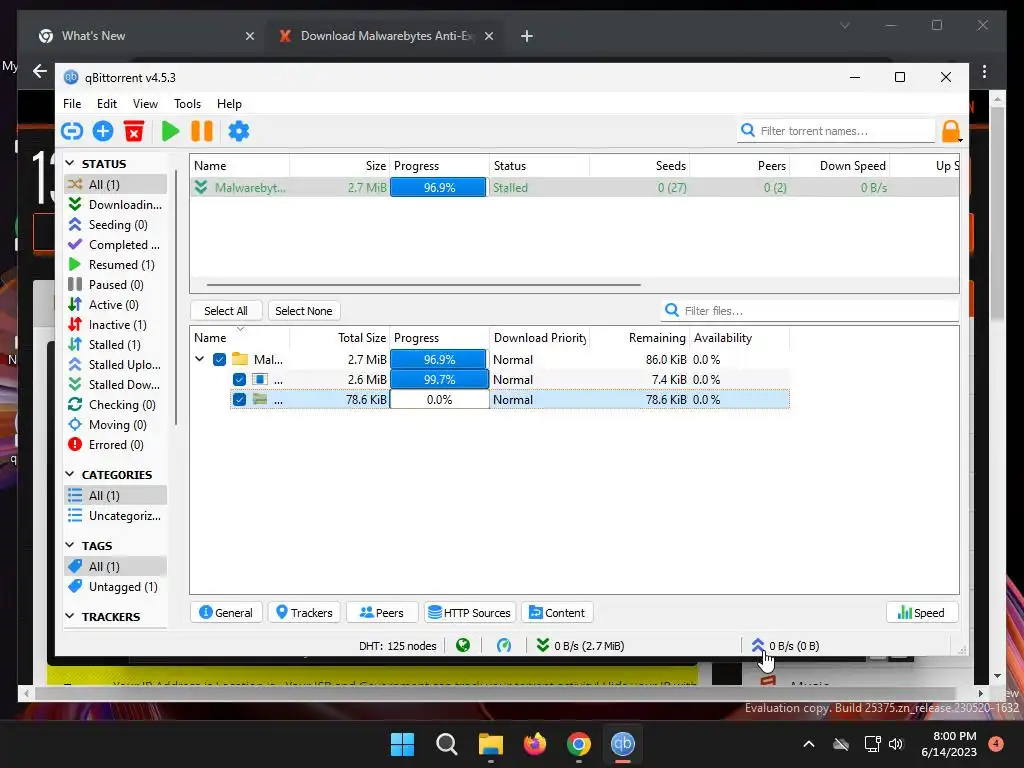Open the Tools menu
The image size is (1024, 768).
point(187,104)
